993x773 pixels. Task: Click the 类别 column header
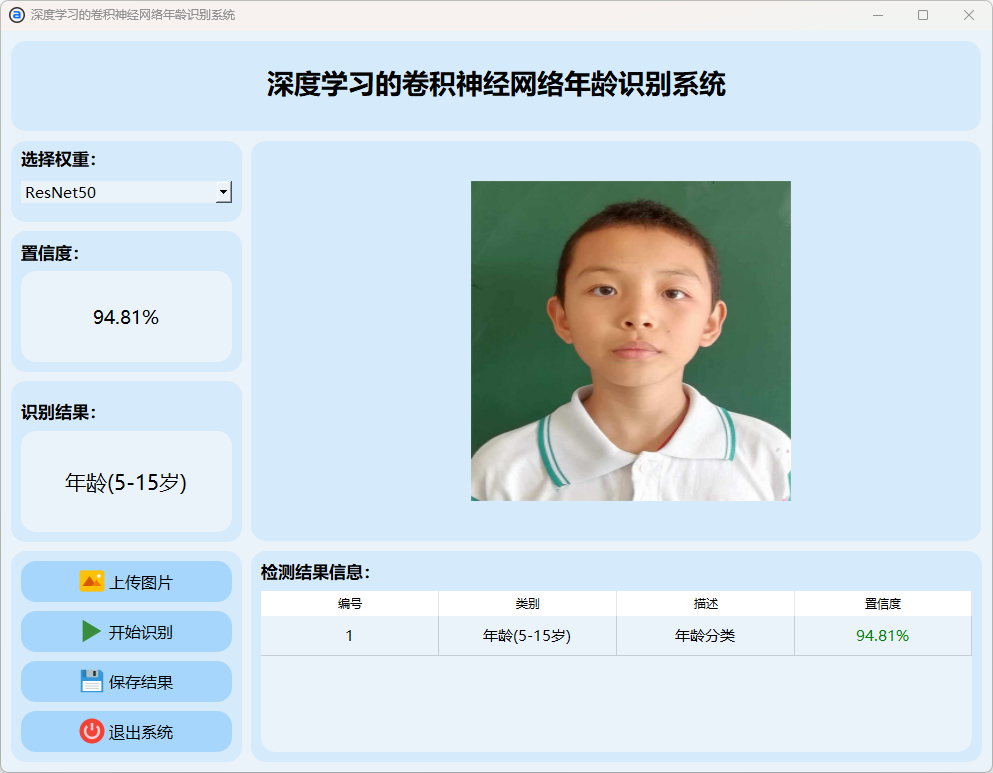(527, 604)
